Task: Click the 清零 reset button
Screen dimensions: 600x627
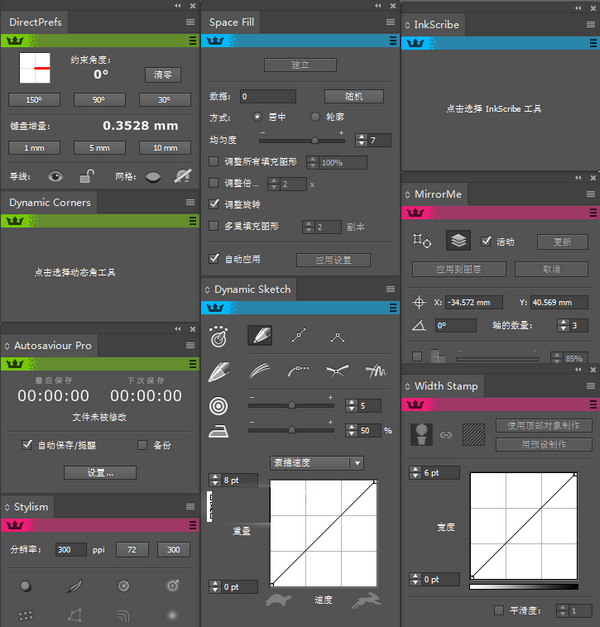Action: point(163,75)
